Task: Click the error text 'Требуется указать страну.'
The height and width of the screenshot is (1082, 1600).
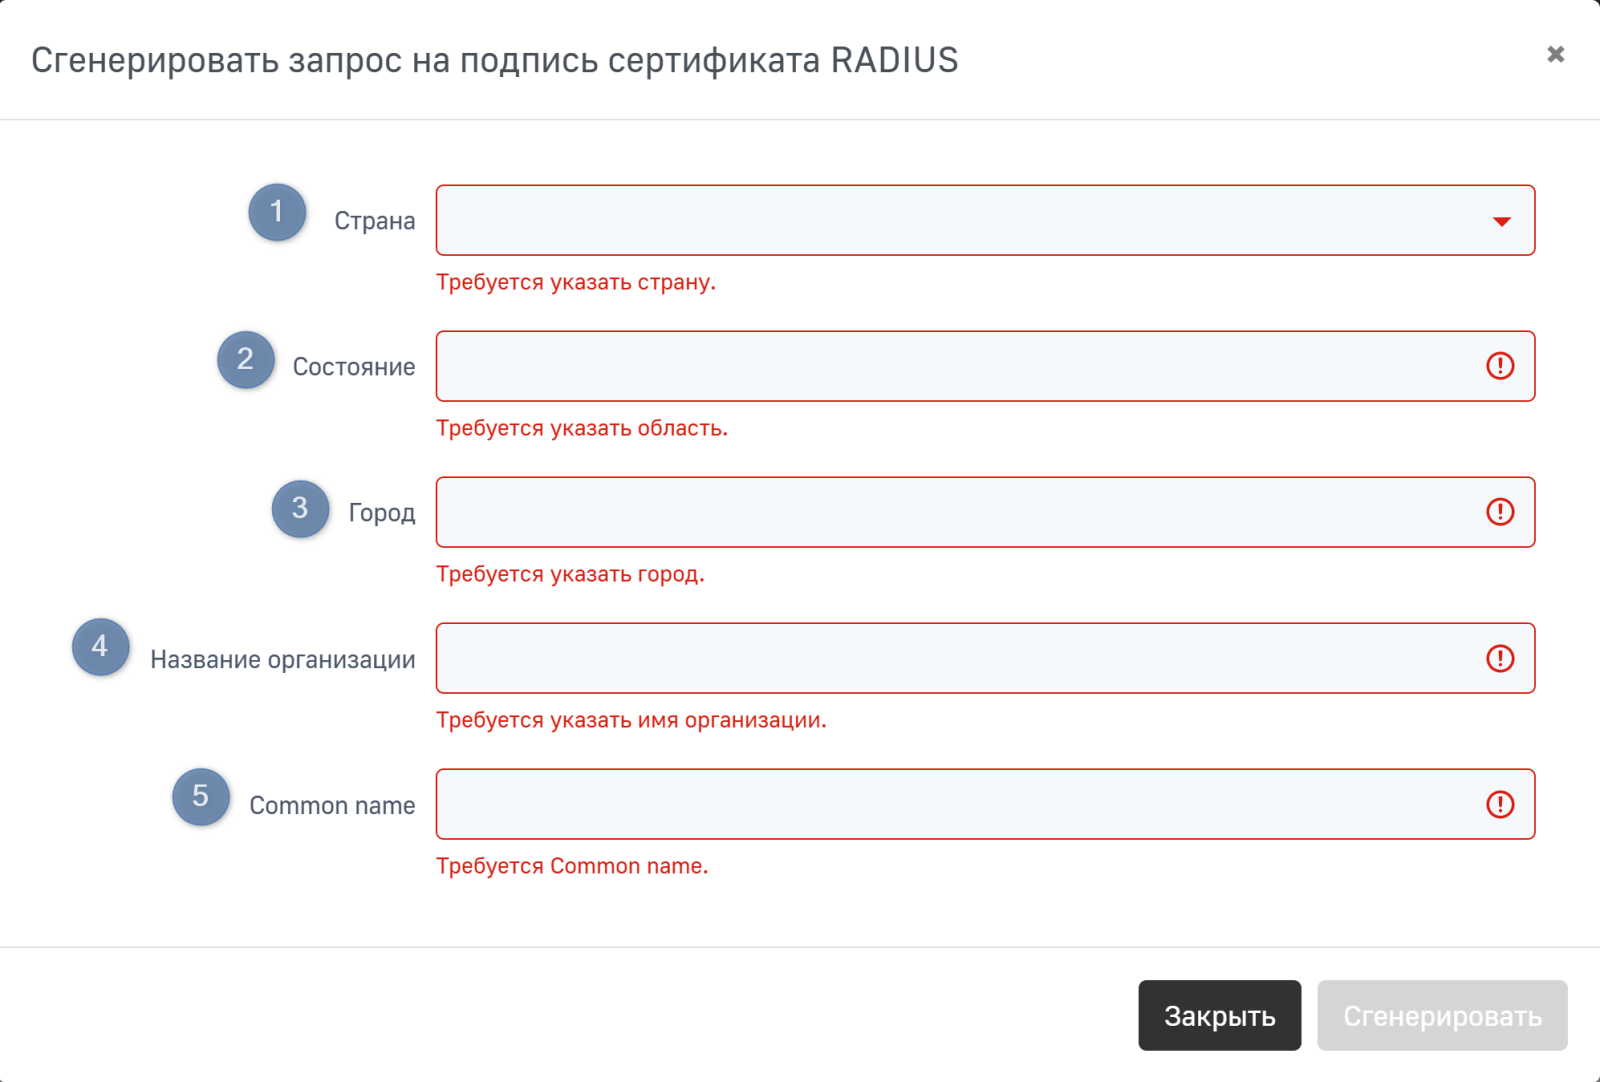Action: pyautogui.click(x=576, y=282)
